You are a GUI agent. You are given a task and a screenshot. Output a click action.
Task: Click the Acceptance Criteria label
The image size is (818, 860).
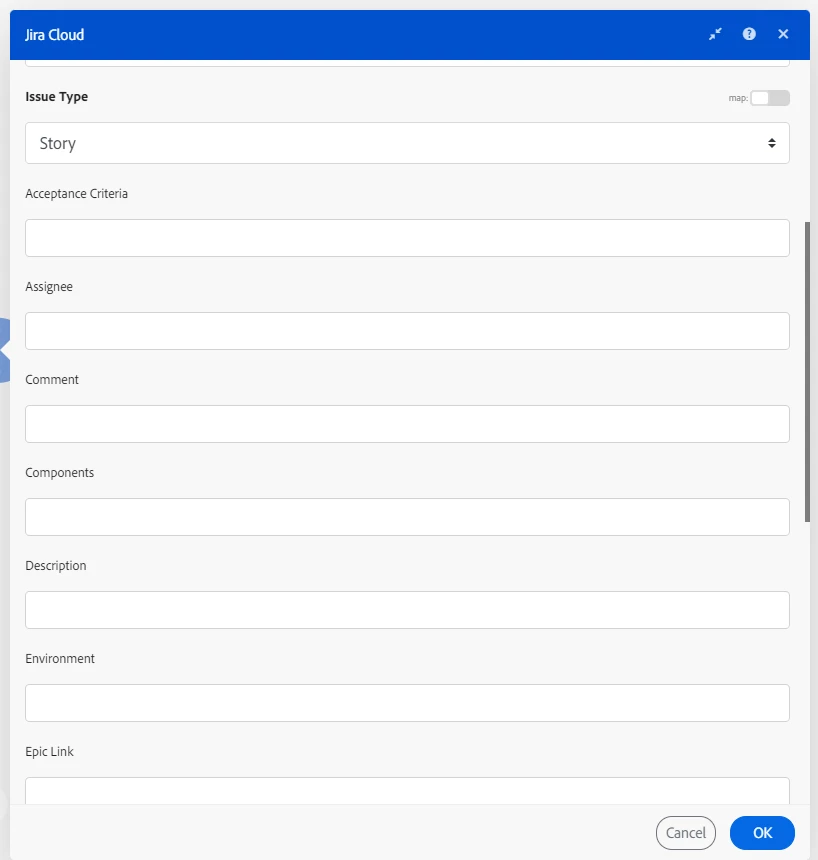coord(76,194)
